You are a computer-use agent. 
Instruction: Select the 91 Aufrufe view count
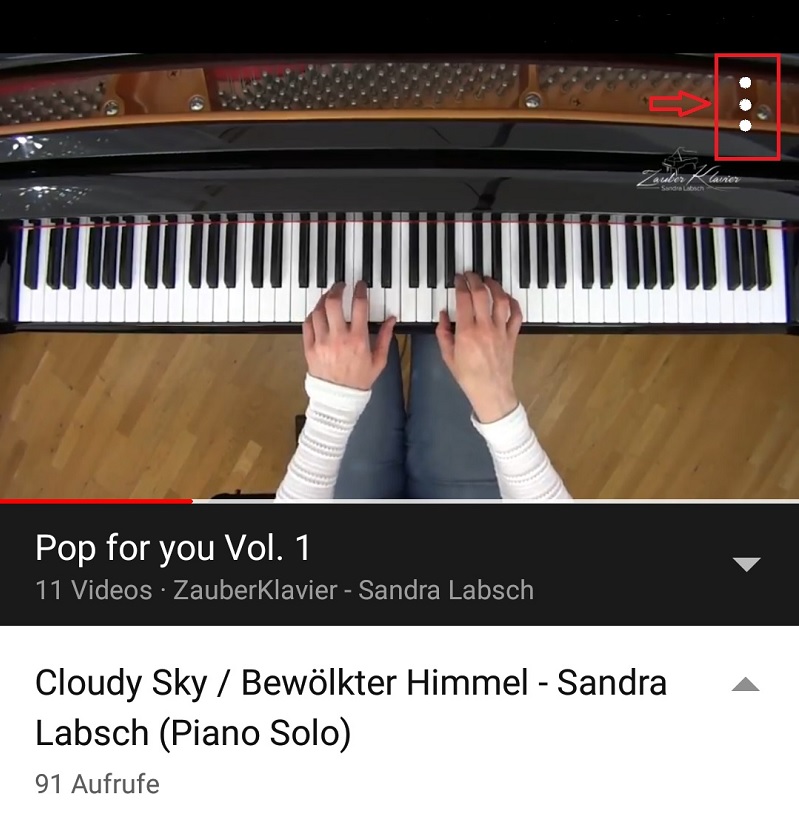click(97, 784)
